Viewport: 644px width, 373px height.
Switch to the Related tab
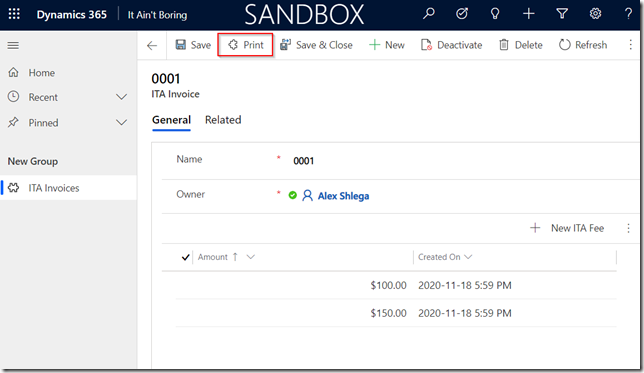[x=223, y=120]
